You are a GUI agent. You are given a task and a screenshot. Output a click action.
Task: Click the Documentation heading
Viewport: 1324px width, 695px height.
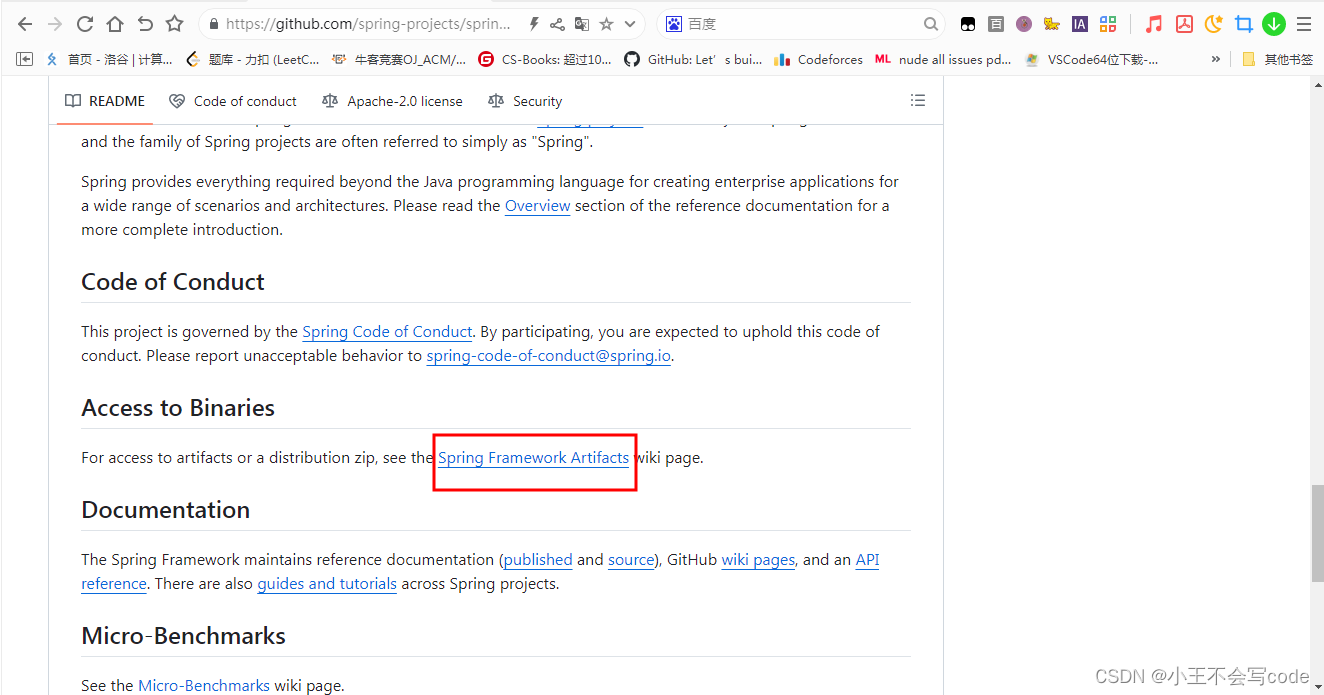166,510
